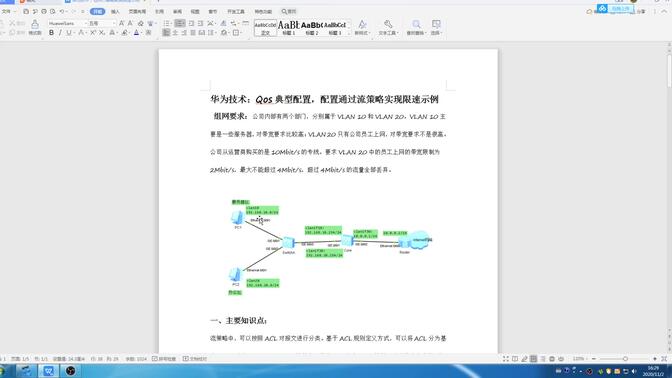Switch to page layout view icon

coord(533,359)
